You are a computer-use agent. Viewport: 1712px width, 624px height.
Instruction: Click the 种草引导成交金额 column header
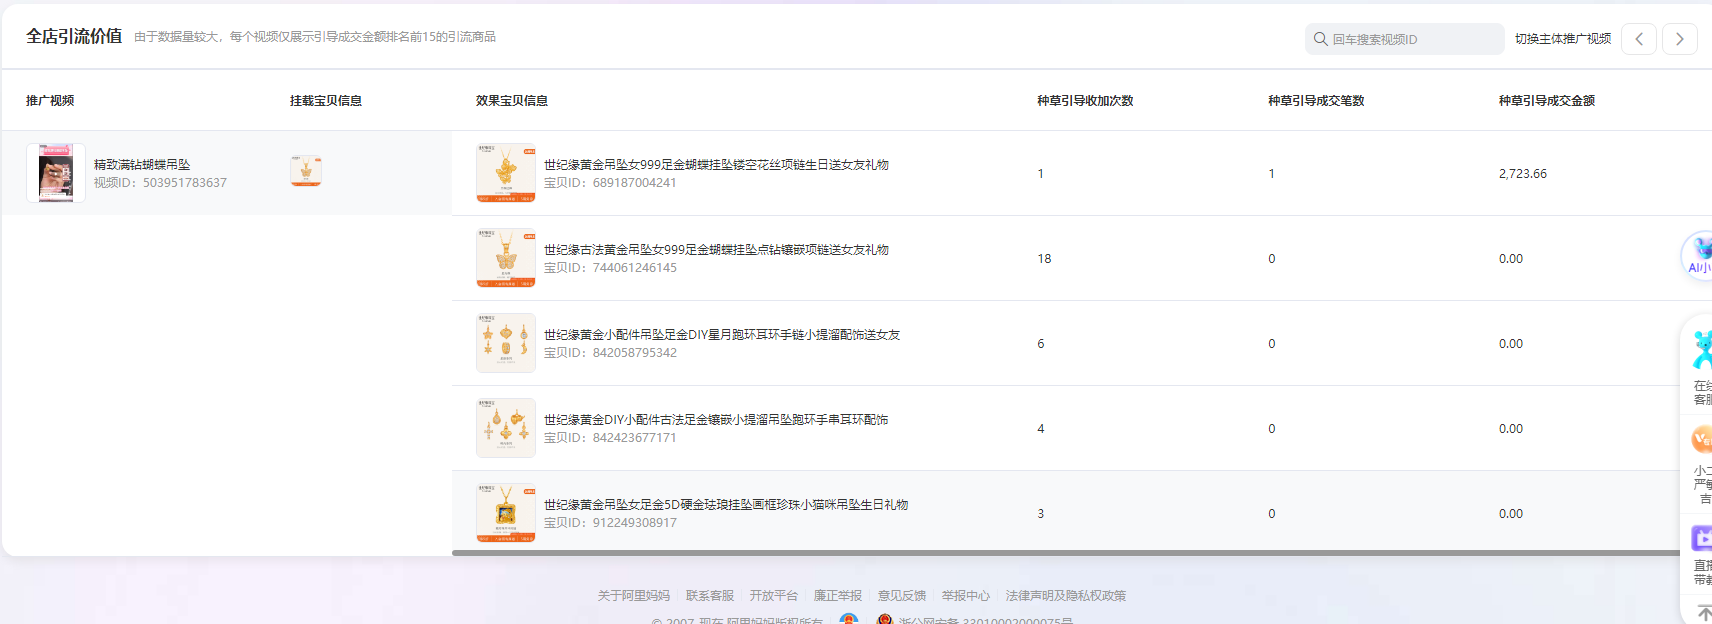pyautogui.click(x=1546, y=100)
